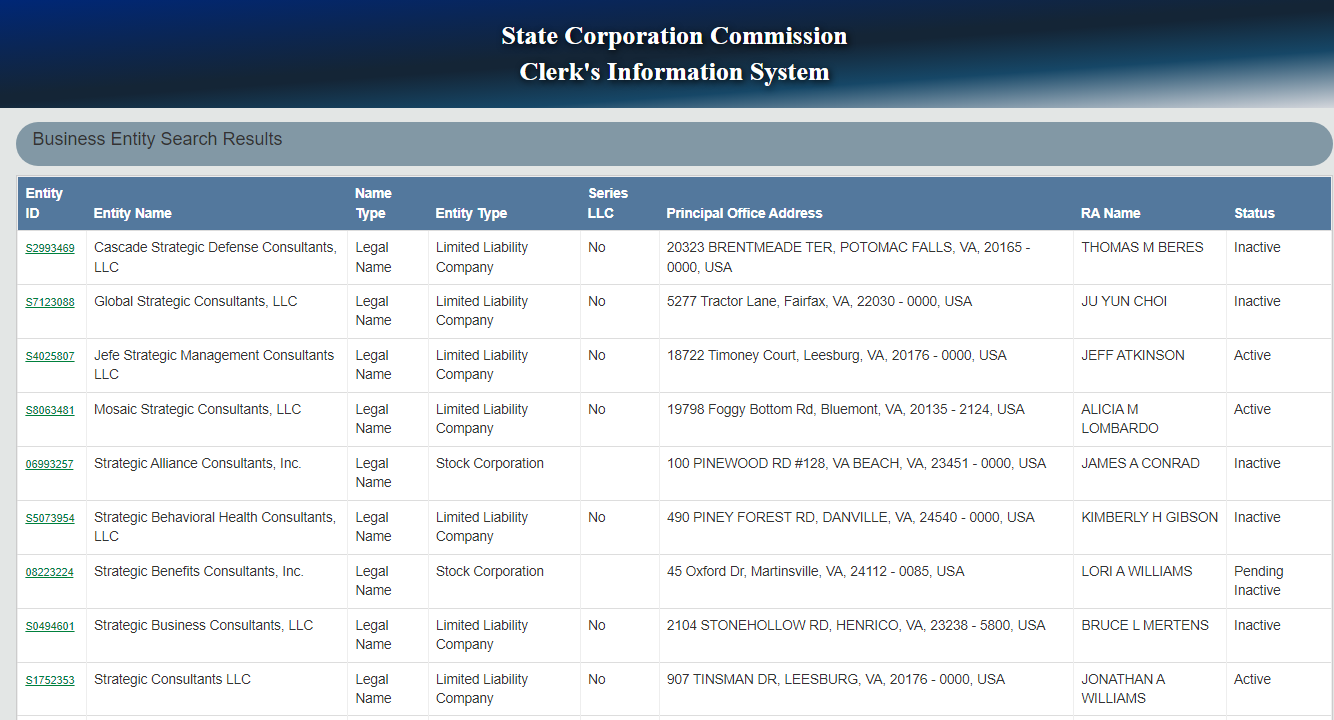Click address 490 PINEY FOREST RD, DANVILLE
Image resolution: width=1334 pixels, height=720 pixels.
[x=851, y=517]
